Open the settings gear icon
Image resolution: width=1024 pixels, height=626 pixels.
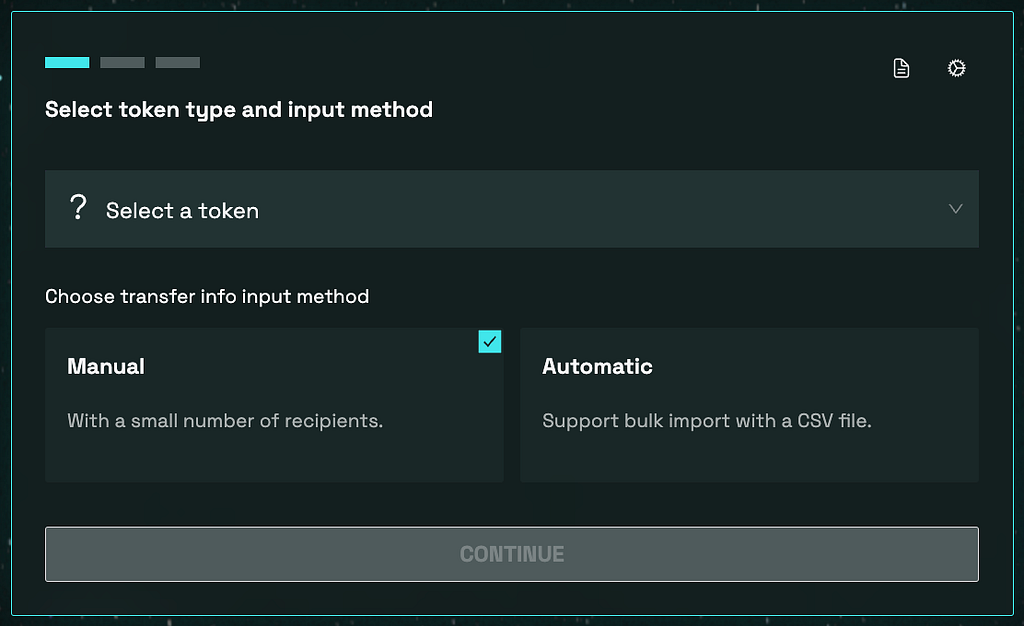coord(956,68)
